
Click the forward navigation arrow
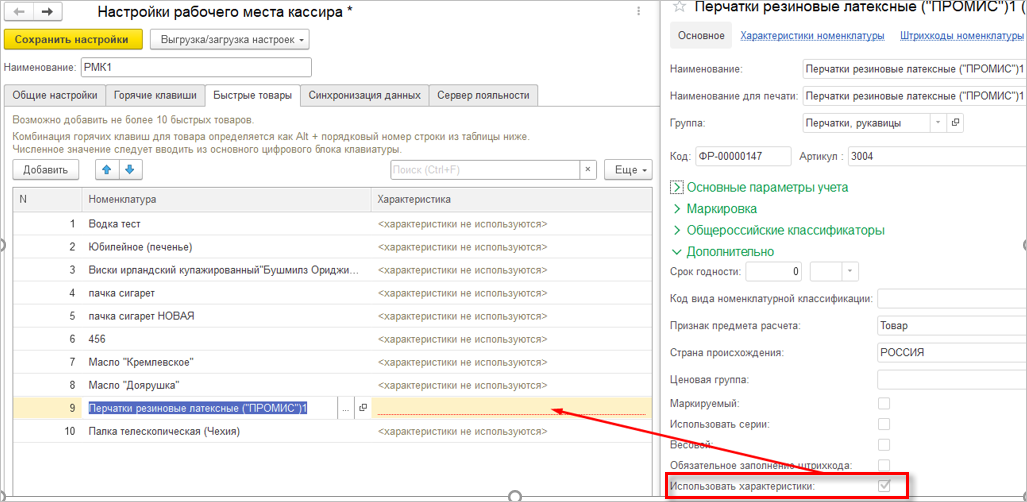[46, 12]
